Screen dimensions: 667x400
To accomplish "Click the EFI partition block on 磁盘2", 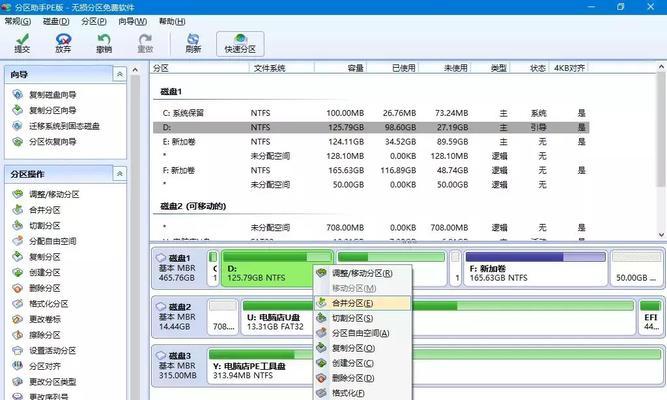I will coord(650,317).
